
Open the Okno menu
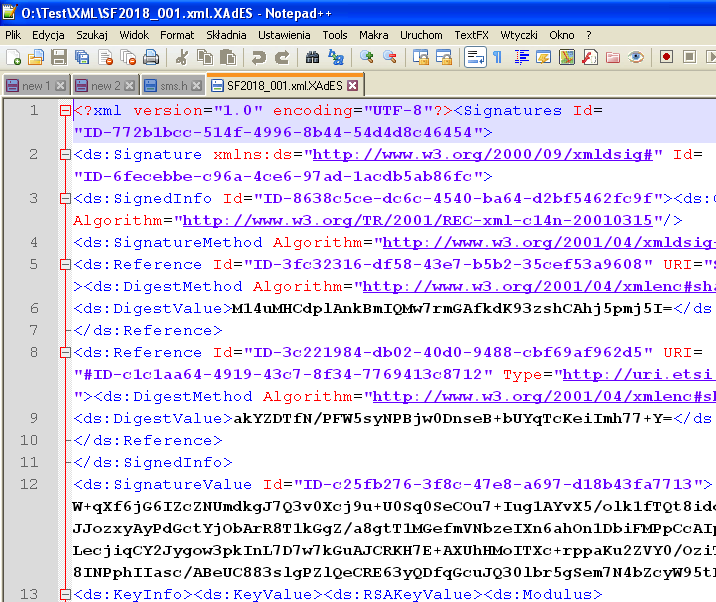click(x=562, y=35)
